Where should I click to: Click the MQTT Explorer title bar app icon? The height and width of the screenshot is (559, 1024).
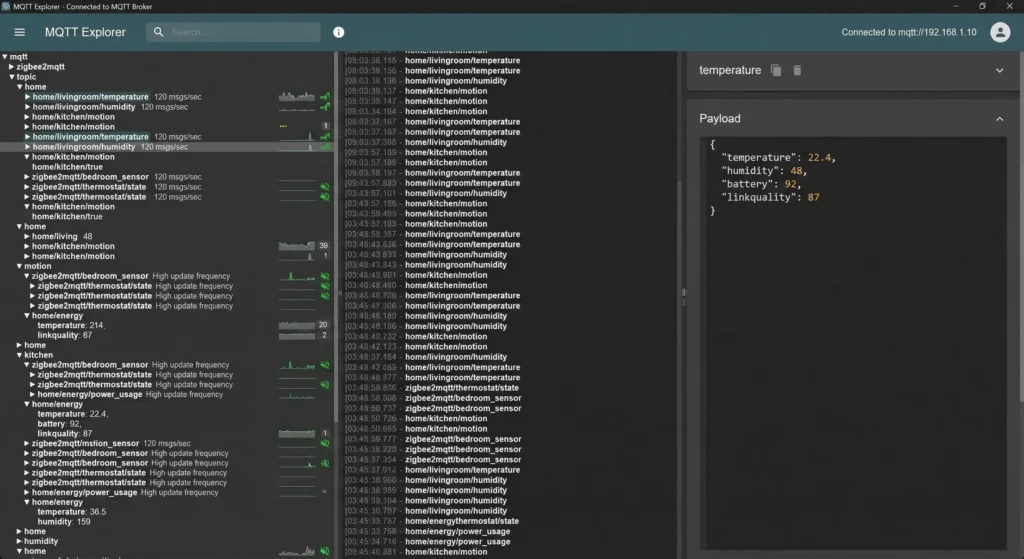6,7
